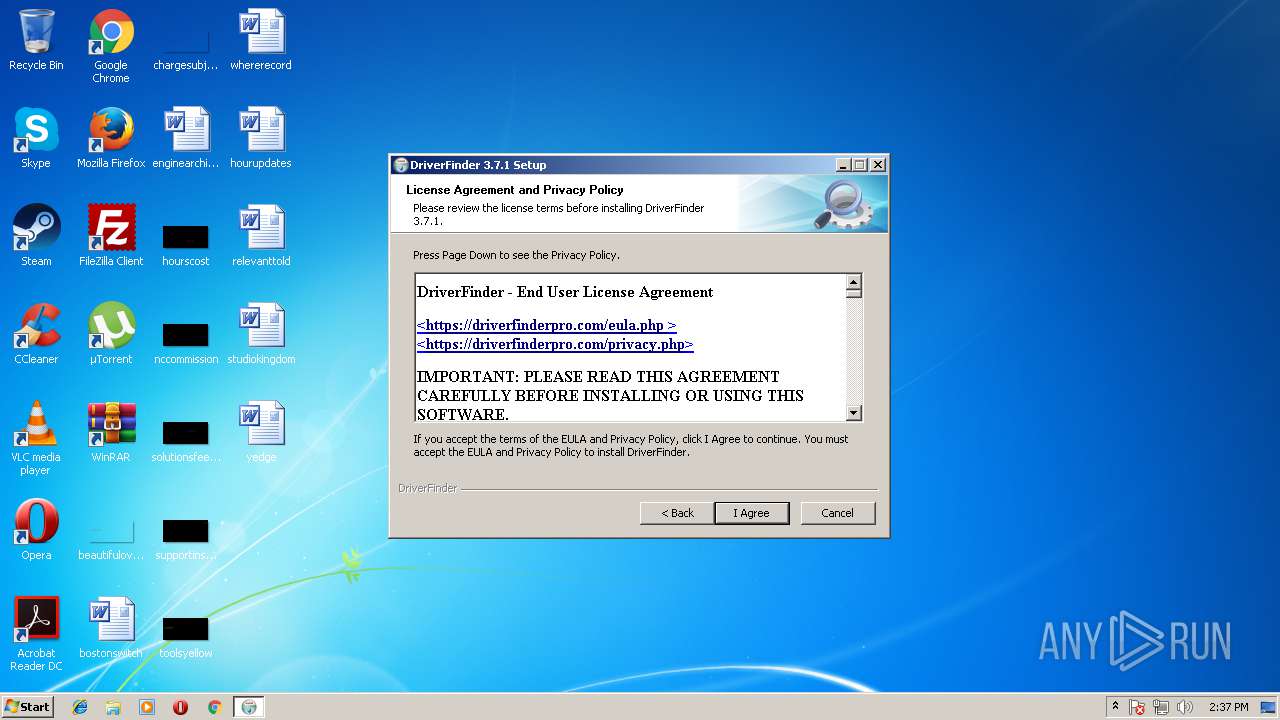1280x720 pixels.
Task: Click license text scrollbar thumb
Action: coord(854,295)
